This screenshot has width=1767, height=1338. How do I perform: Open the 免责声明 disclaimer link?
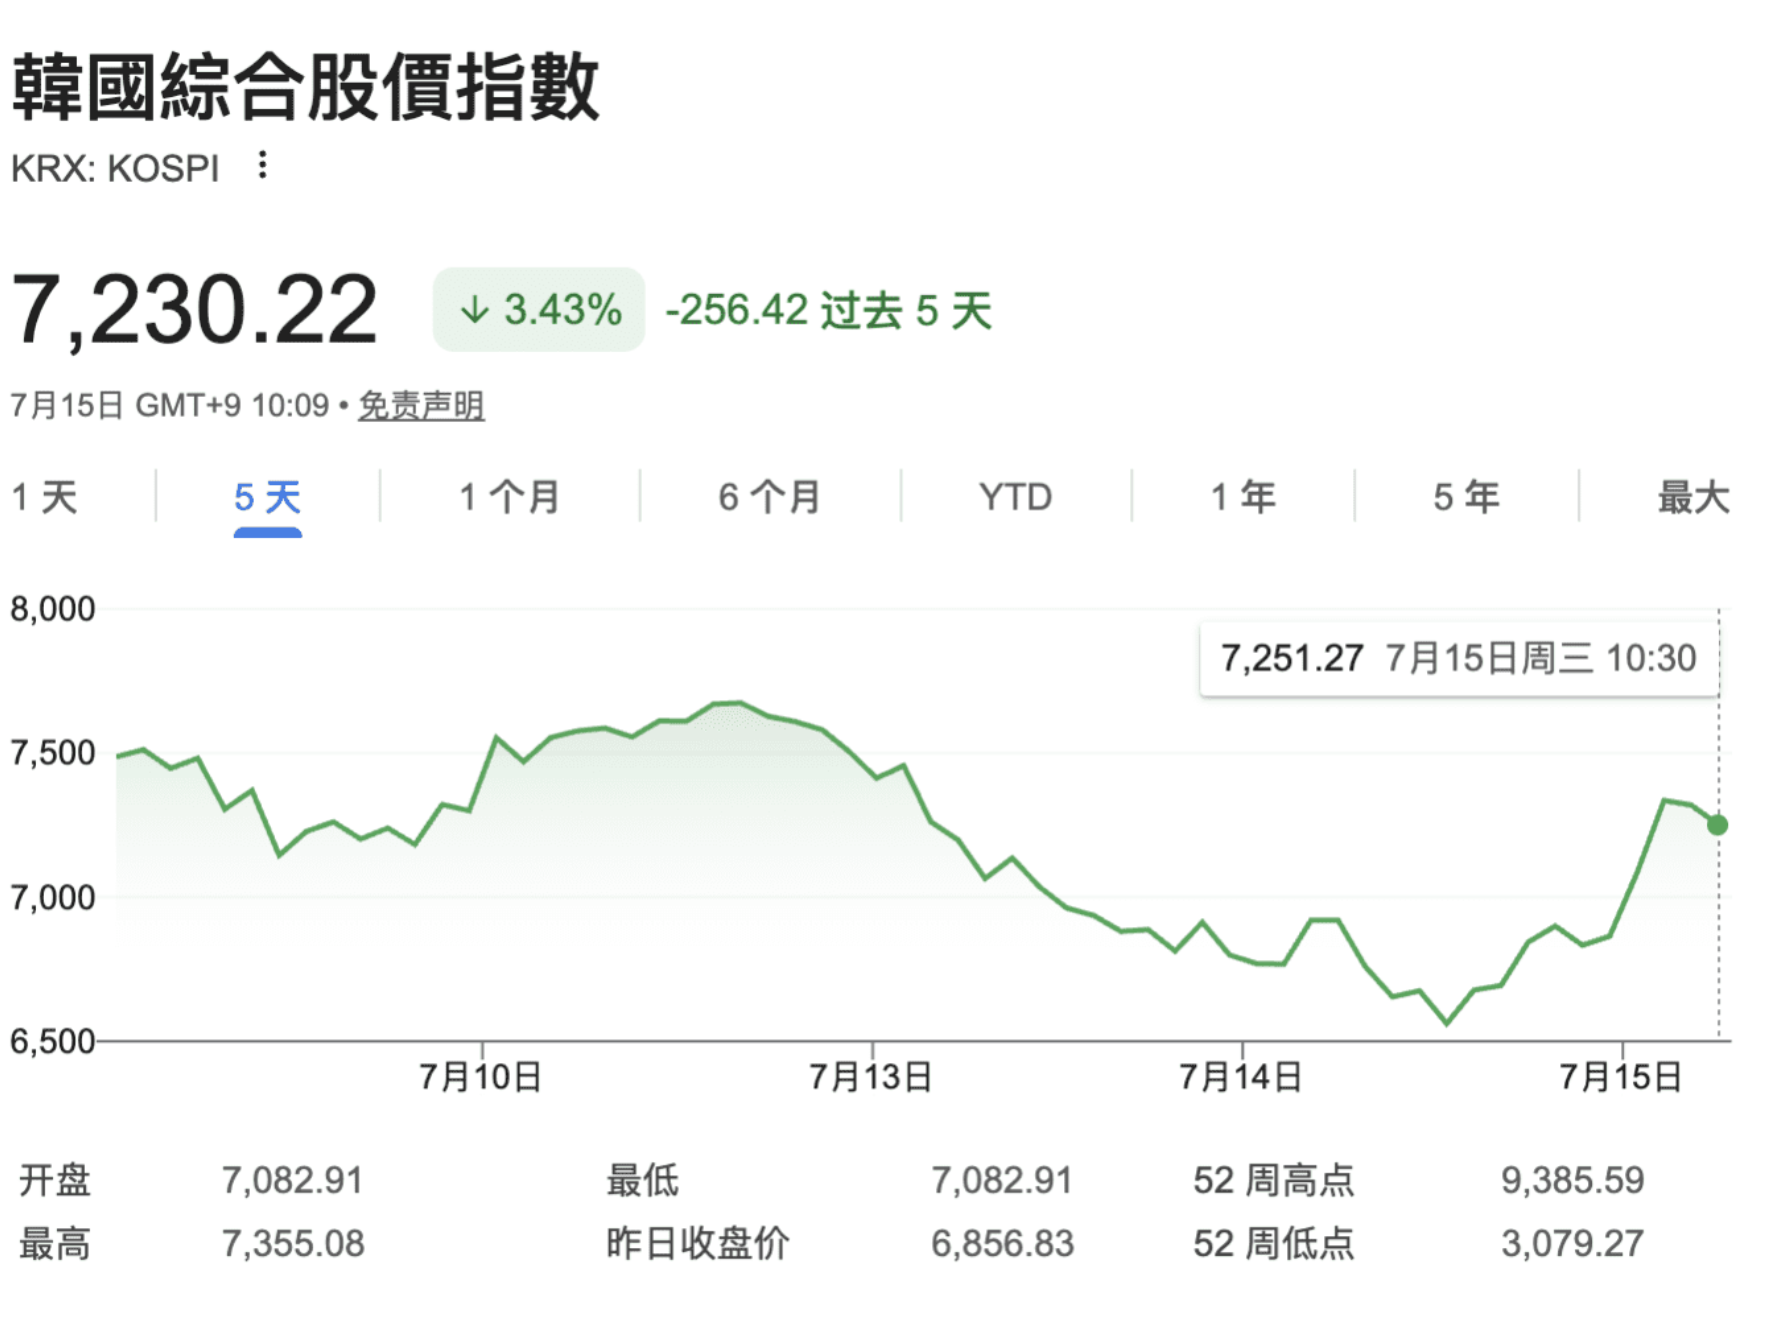point(421,405)
